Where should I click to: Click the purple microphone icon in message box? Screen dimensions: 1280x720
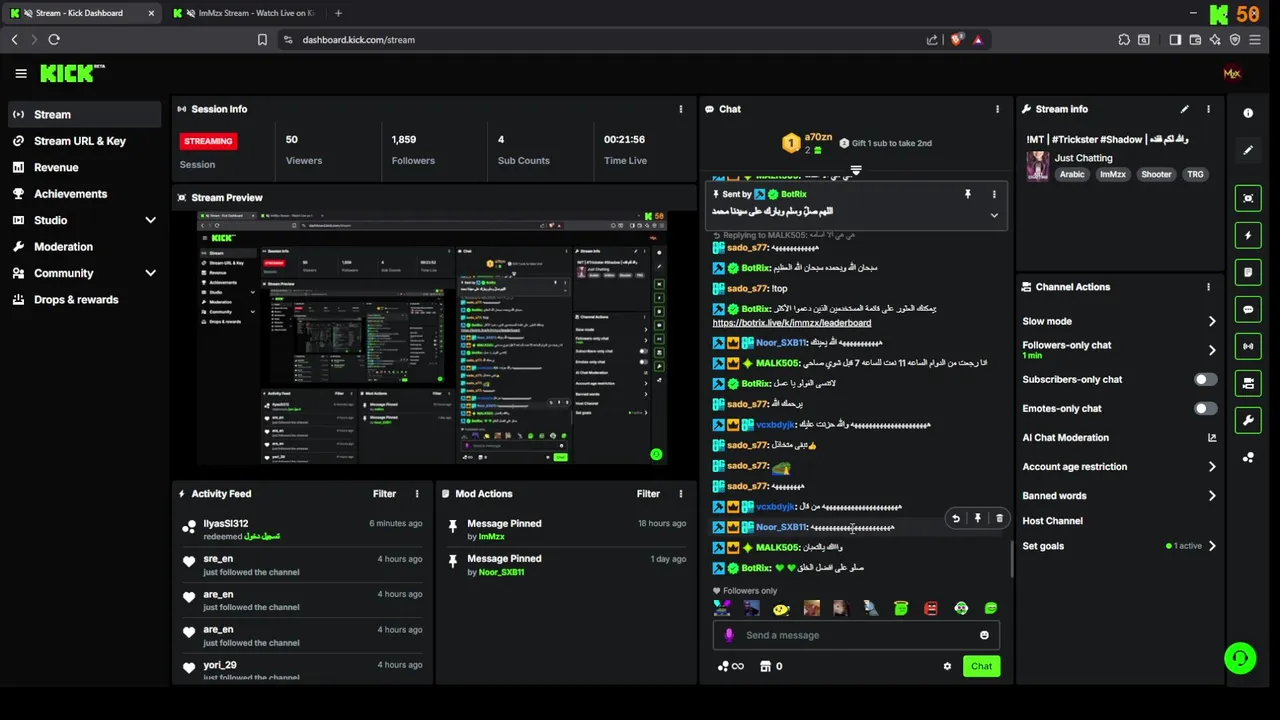[729, 635]
